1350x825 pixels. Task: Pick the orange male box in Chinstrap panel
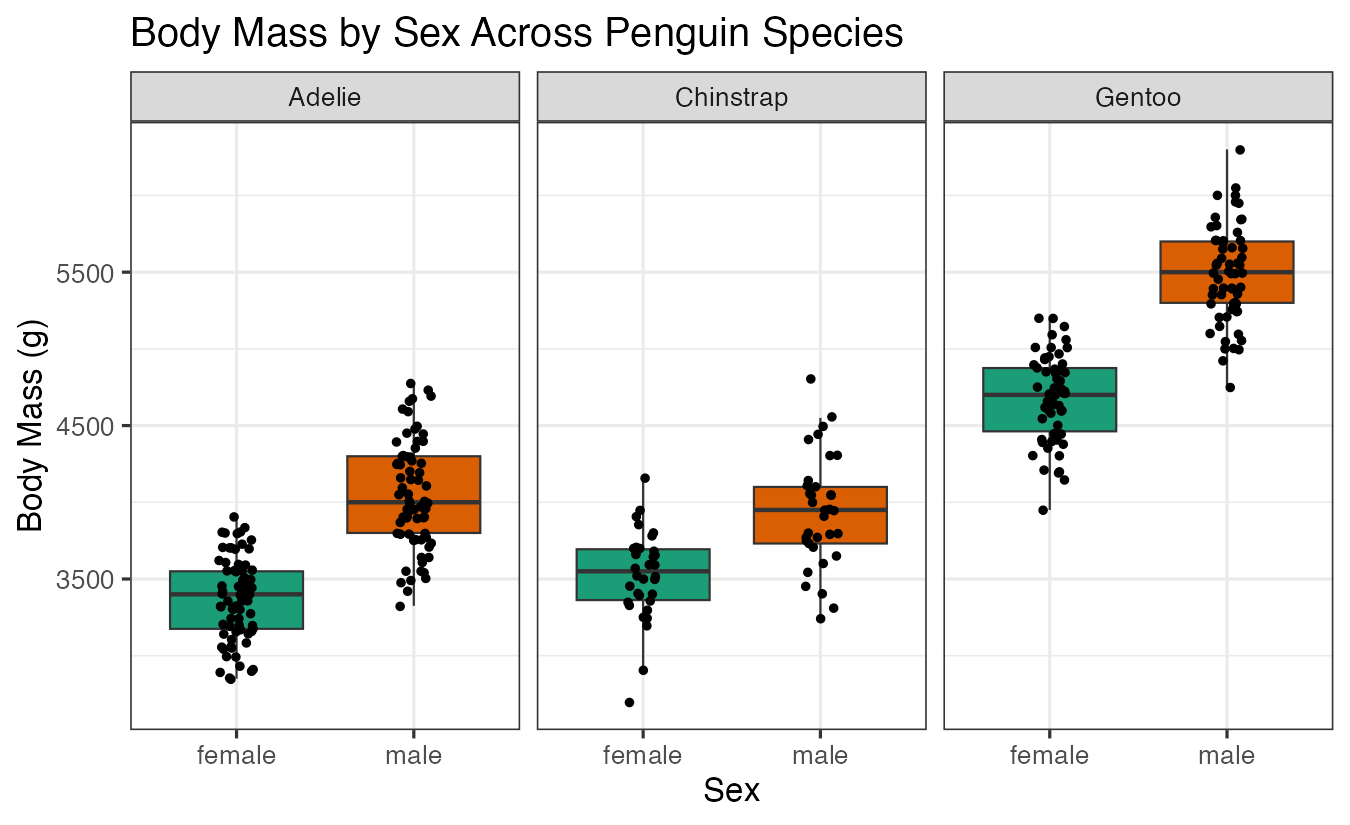pyautogui.click(x=821, y=515)
